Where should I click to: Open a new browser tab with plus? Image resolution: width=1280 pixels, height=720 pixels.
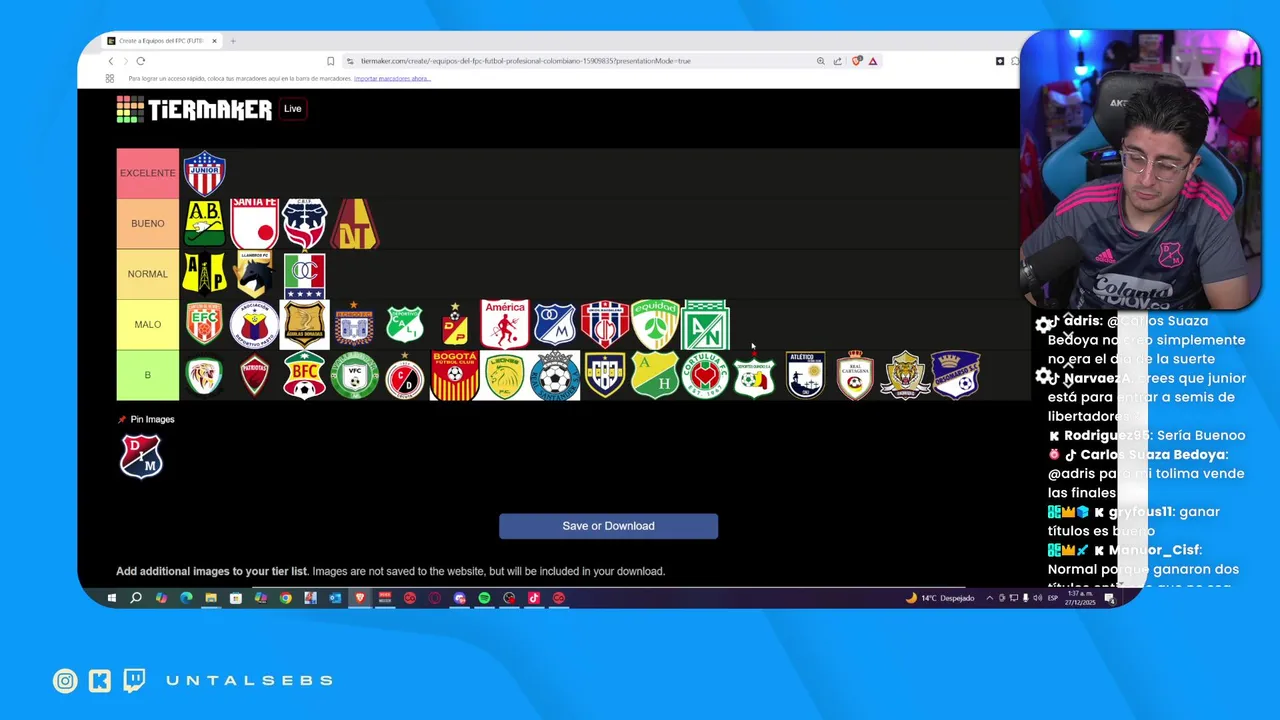[233, 41]
